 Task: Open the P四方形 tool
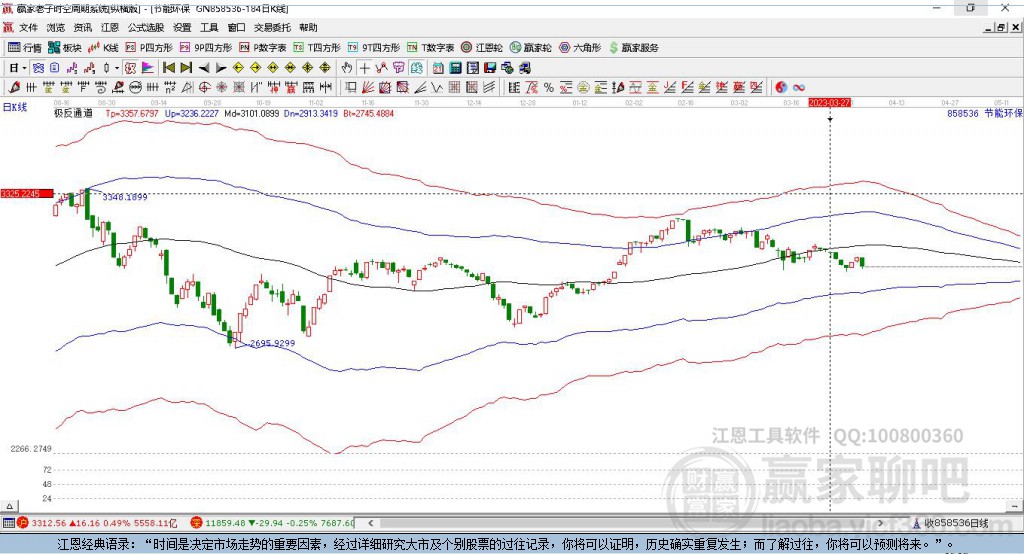(149, 48)
